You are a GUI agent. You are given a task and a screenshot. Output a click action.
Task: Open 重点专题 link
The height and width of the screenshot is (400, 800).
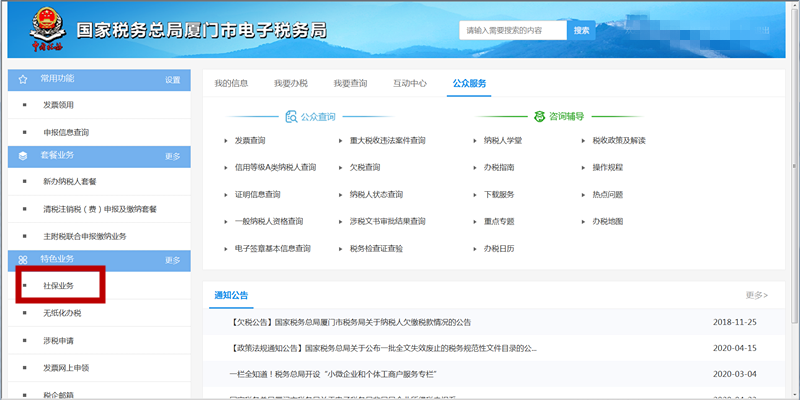(499, 221)
